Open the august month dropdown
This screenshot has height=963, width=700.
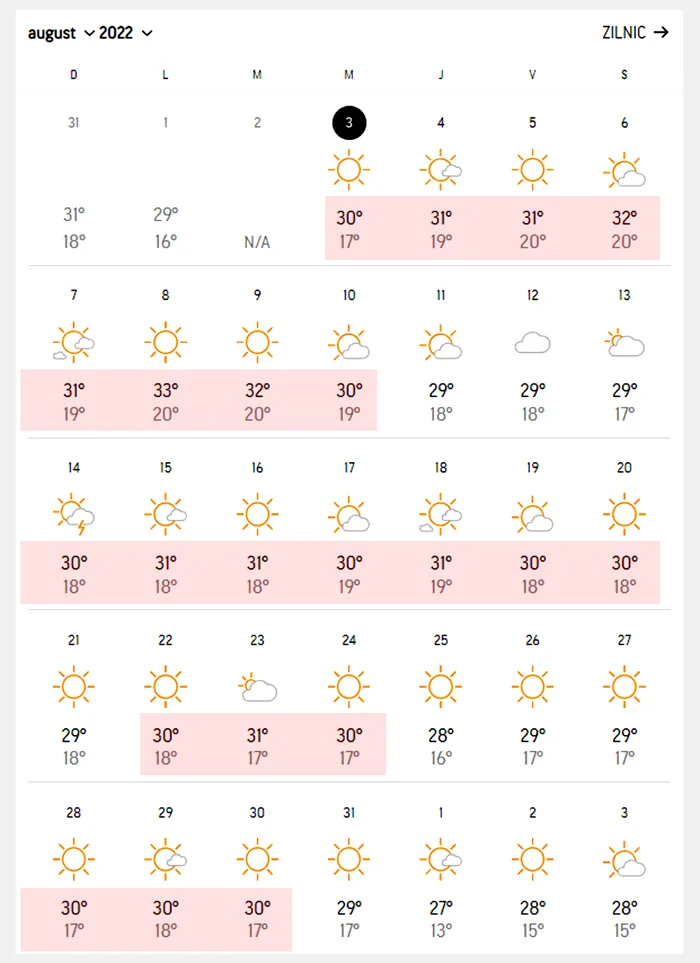(61, 33)
